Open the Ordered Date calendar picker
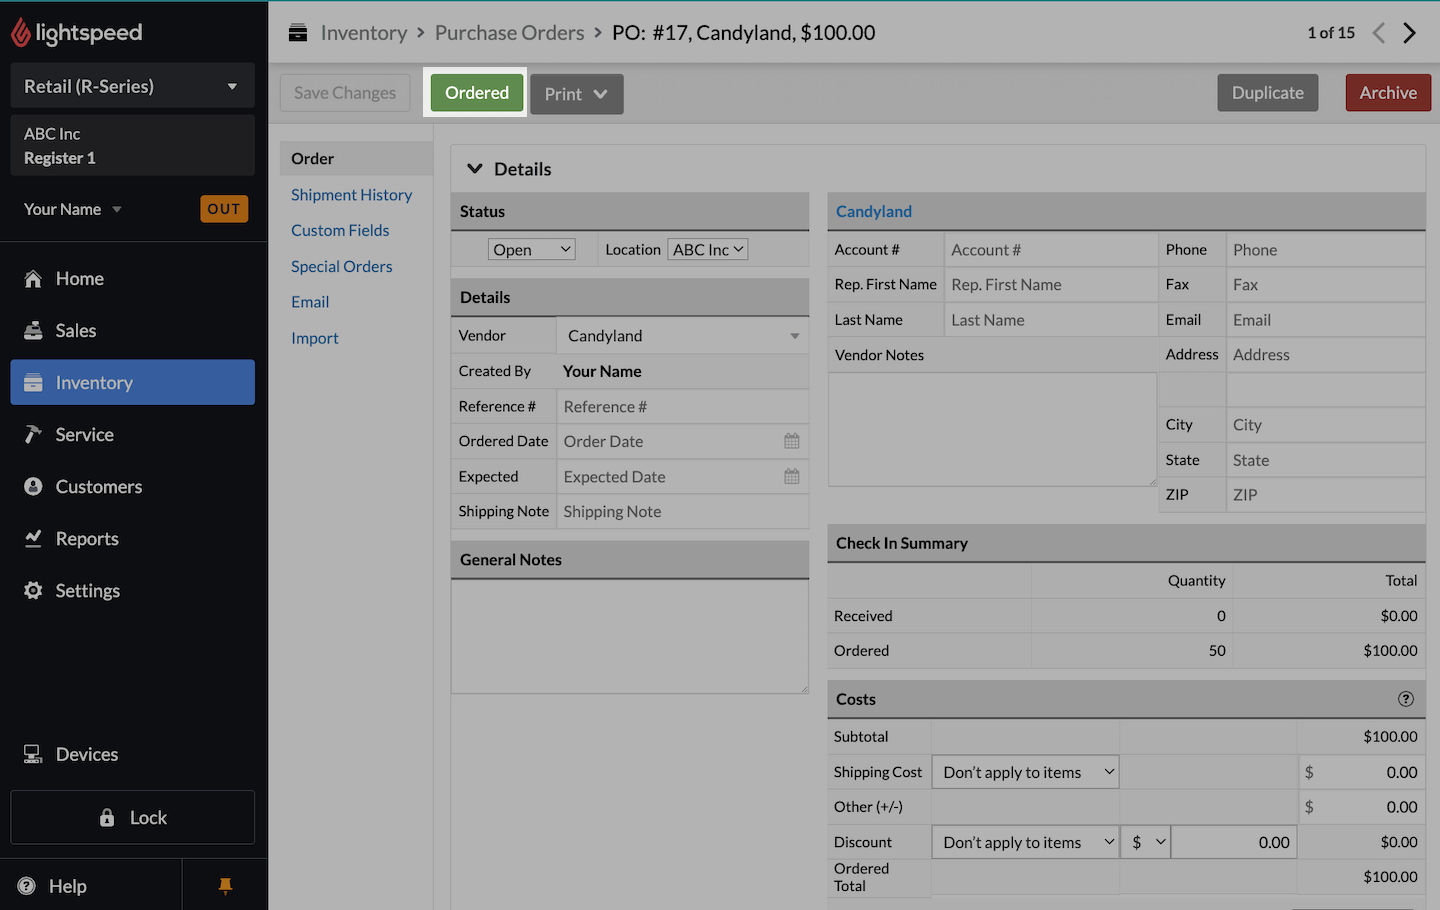 [x=792, y=441]
